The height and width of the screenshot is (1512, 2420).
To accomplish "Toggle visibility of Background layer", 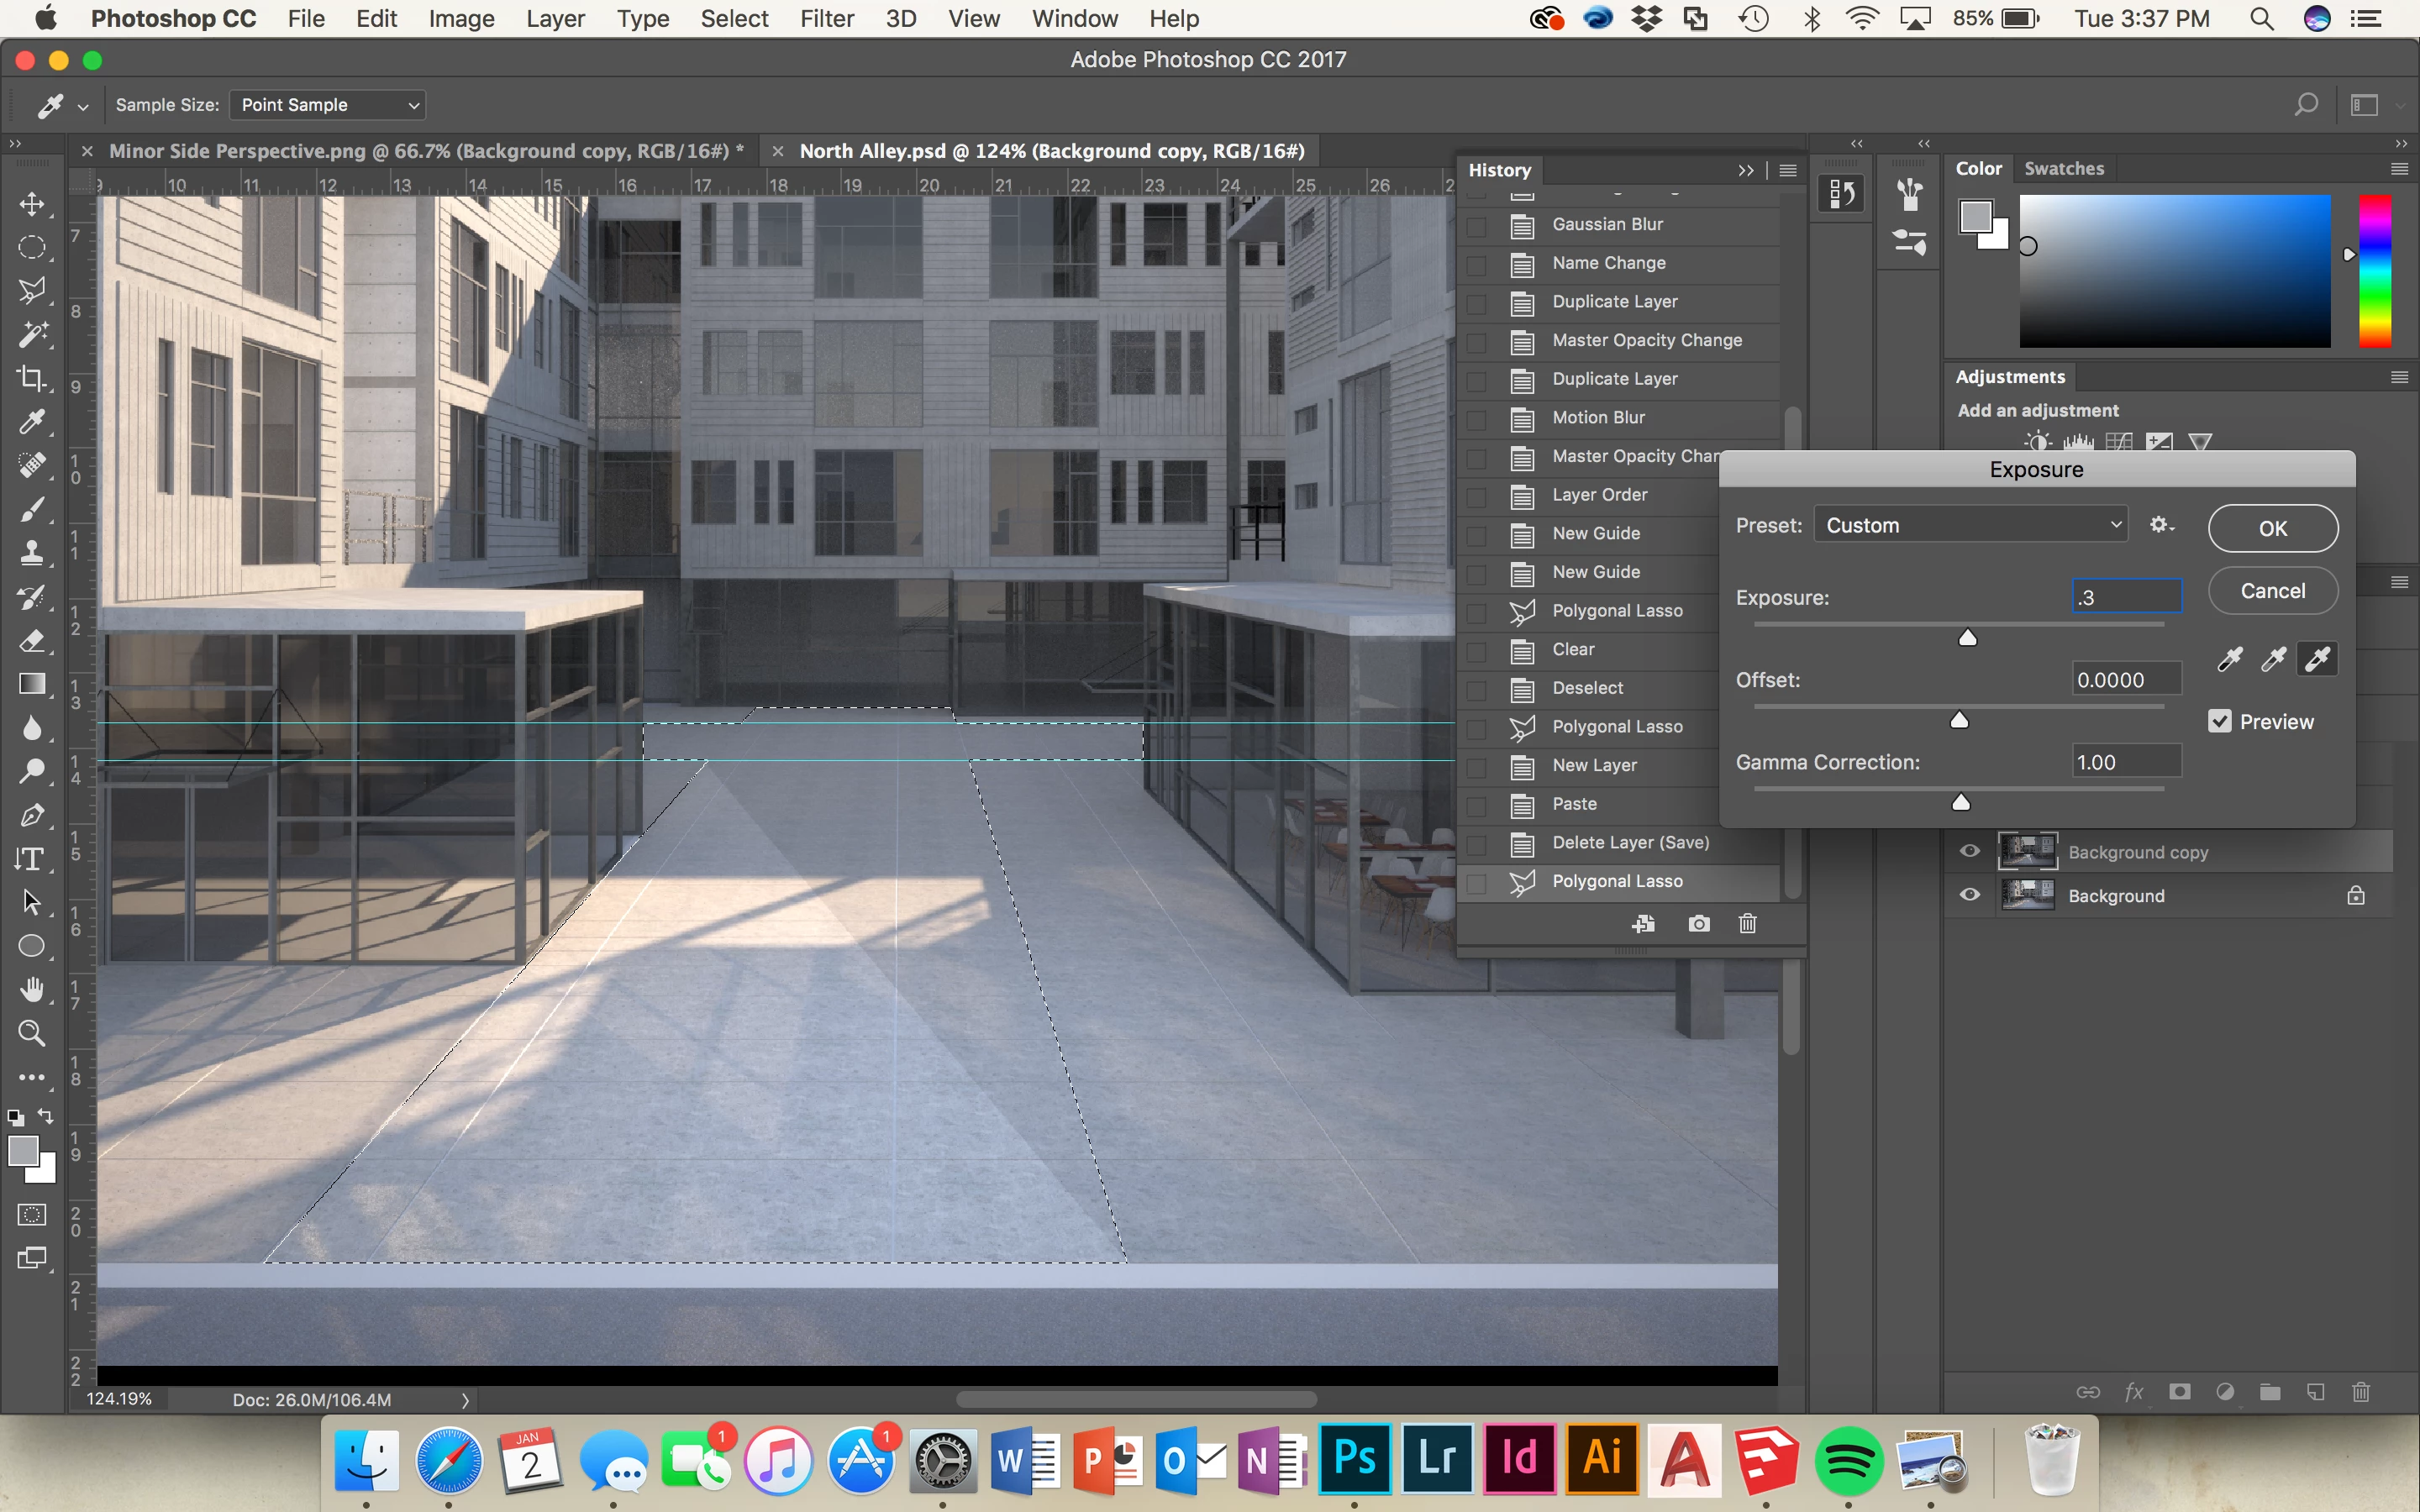I will [x=1969, y=895].
